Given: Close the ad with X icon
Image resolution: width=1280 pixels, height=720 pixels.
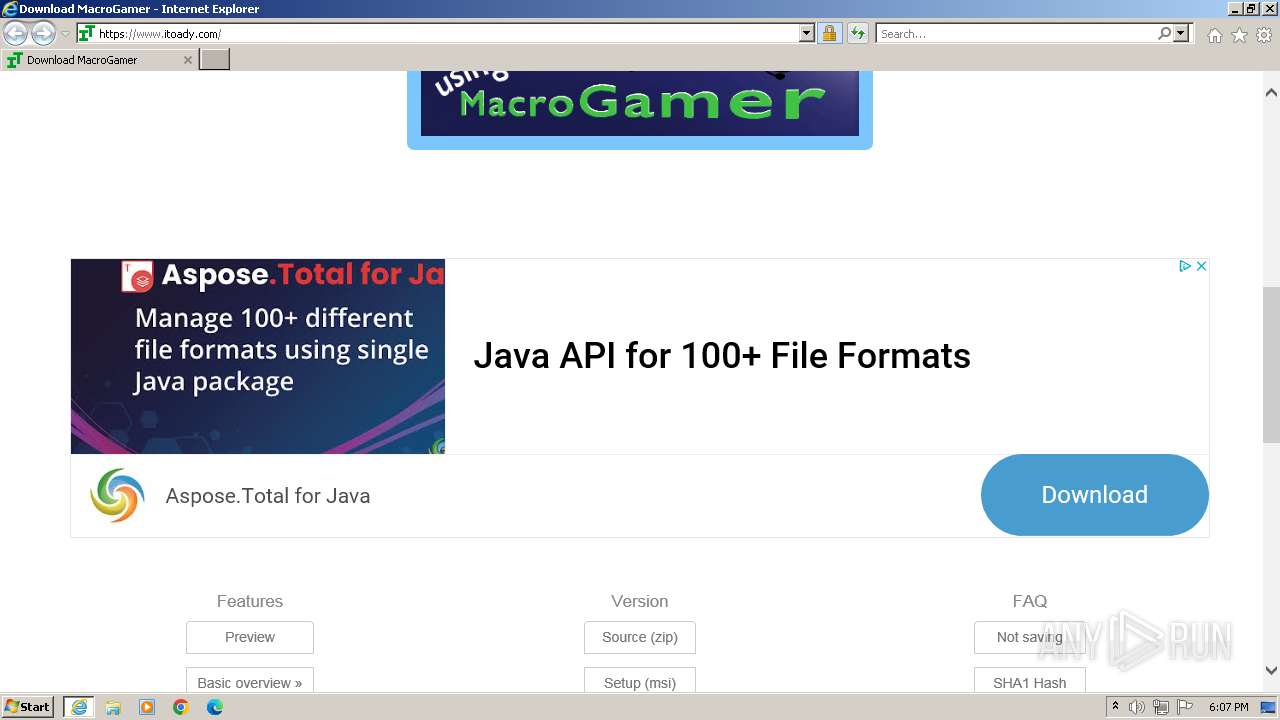Looking at the screenshot, I should point(1201,266).
